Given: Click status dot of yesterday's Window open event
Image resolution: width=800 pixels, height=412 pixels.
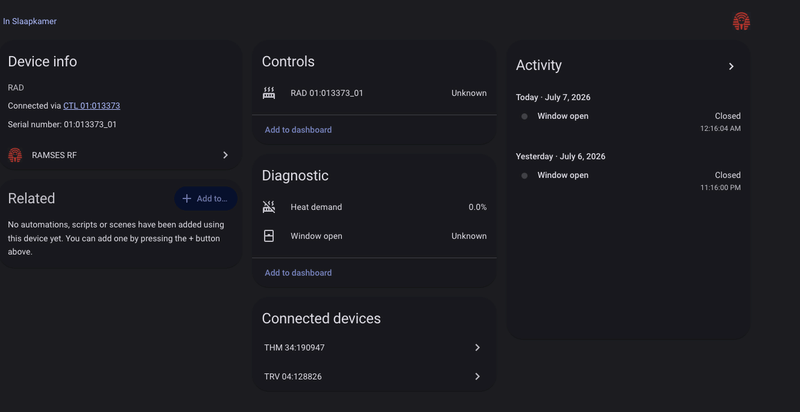Looking at the screenshot, I should tap(524, 175).
